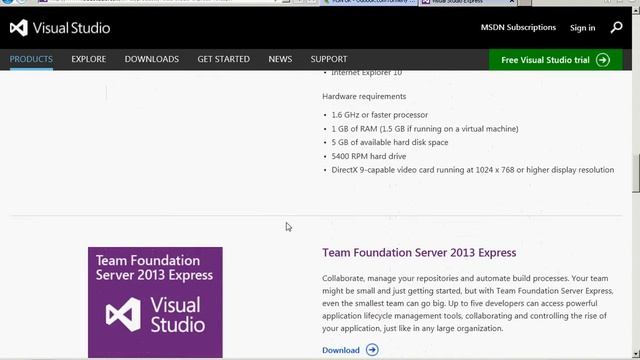The width and height of the screenshot is (640, 360).
Task: Close the Visual Studio Express browser tab
Action: 511,2
